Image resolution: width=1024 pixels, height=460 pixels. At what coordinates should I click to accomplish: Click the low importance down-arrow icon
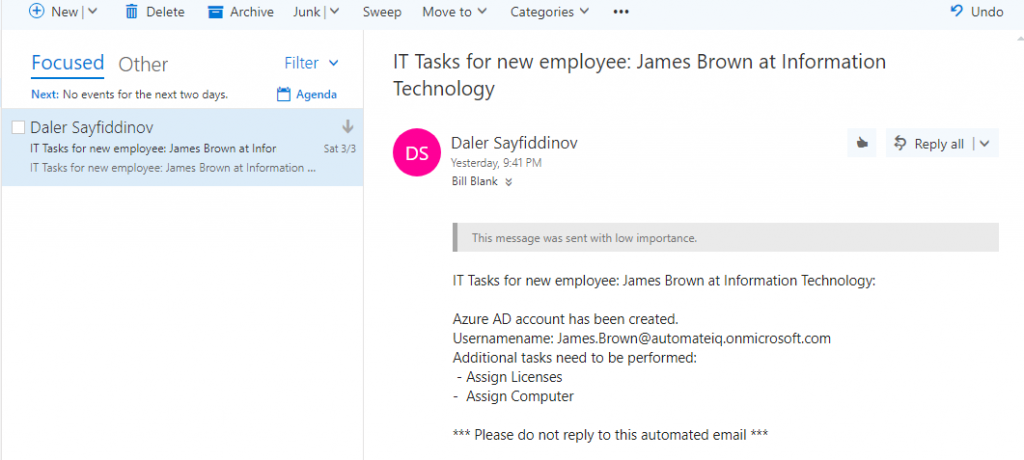(x=348, y=127)
